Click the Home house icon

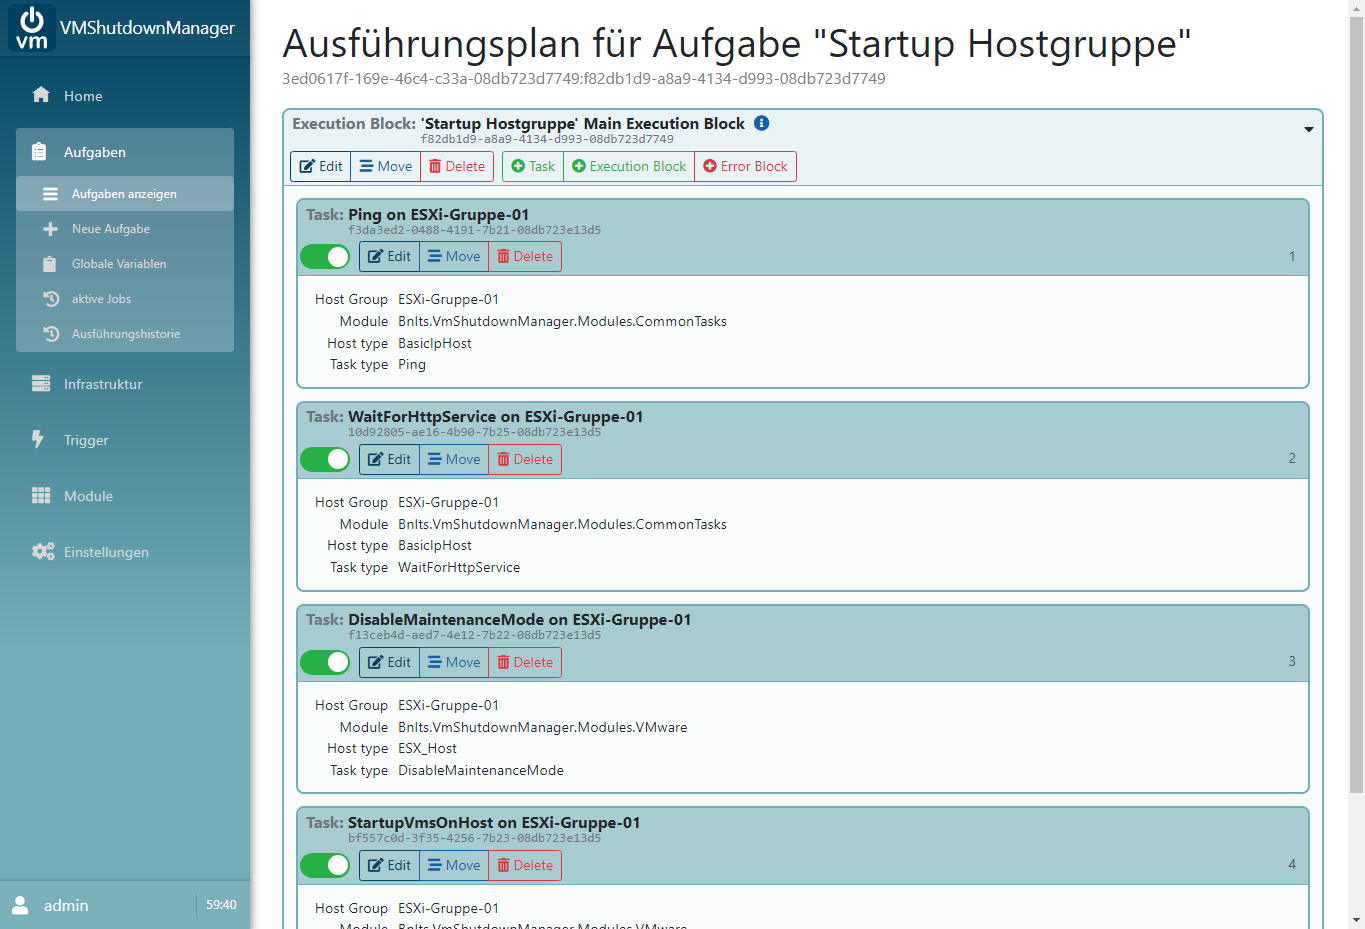(41, 95)
